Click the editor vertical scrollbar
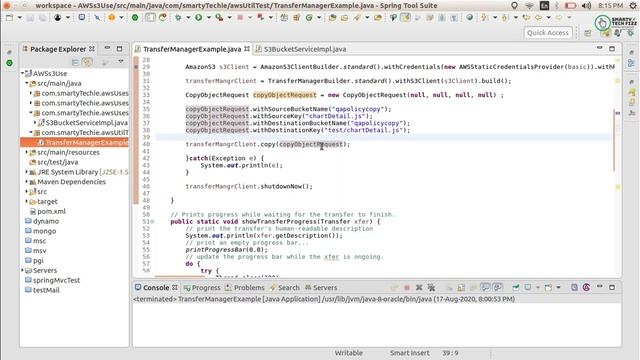640x360 pixels. (x=614, y=141)
